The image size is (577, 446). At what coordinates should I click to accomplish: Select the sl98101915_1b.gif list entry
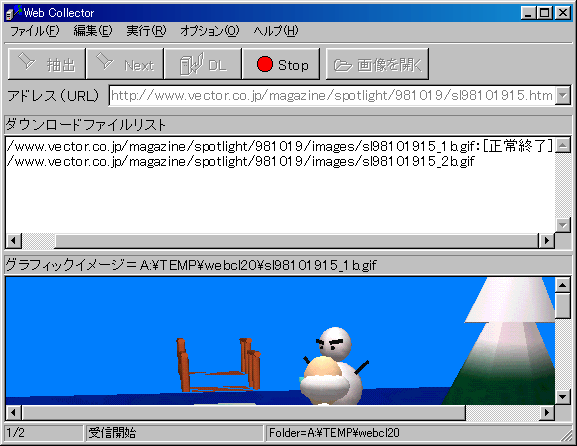[x=280, y=146]
